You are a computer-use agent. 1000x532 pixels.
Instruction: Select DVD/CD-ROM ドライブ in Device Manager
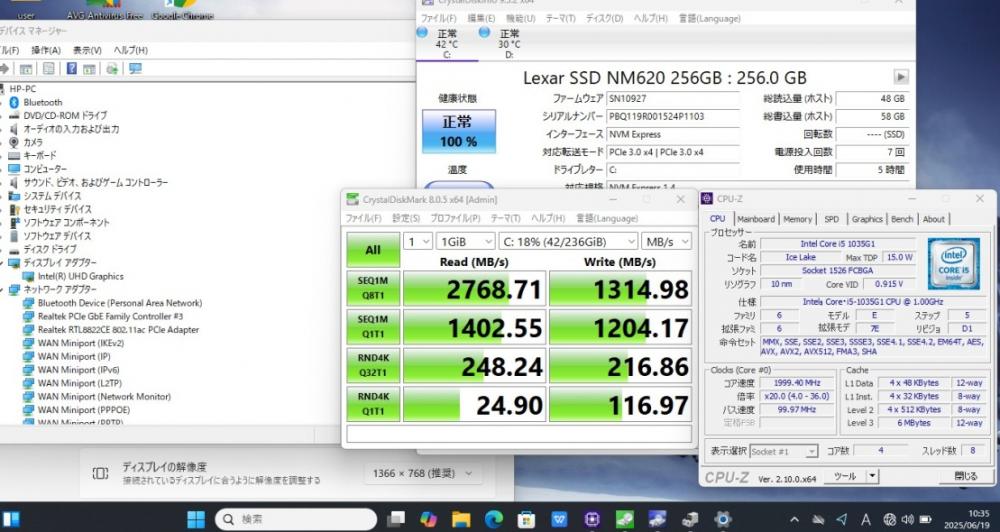click(x=65, y=115)
